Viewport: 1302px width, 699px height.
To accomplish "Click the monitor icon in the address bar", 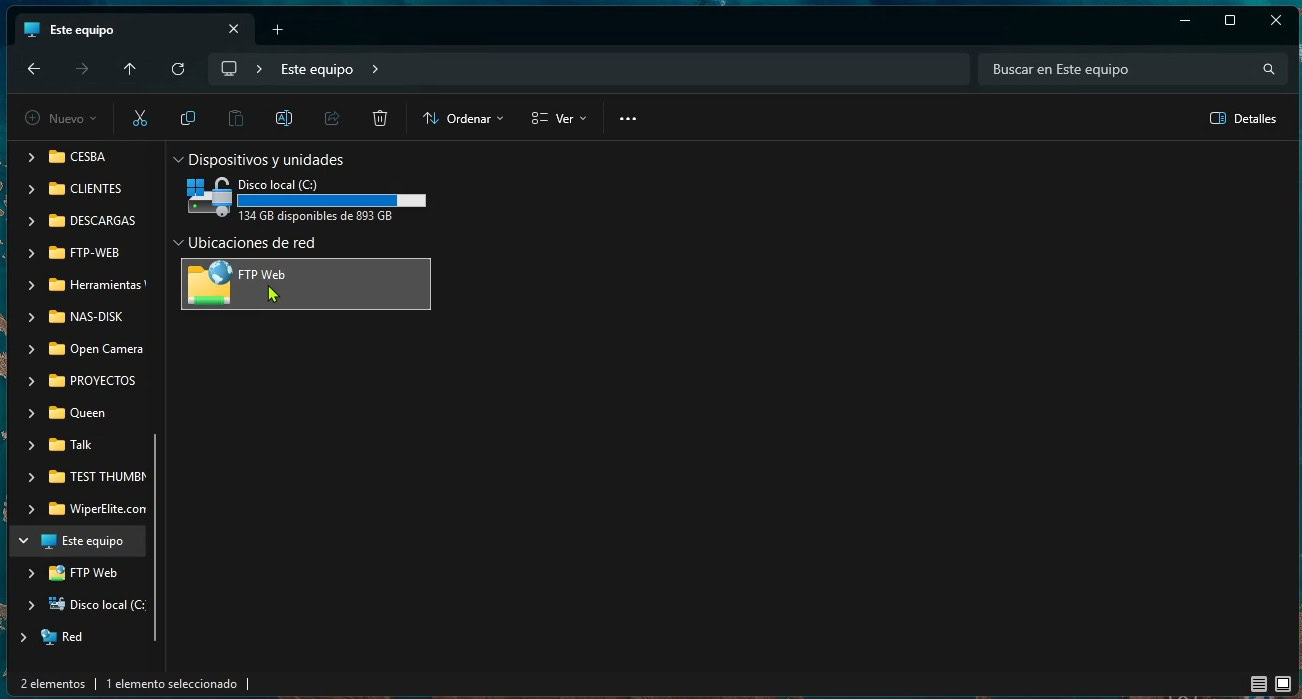I will click(229, 69).
